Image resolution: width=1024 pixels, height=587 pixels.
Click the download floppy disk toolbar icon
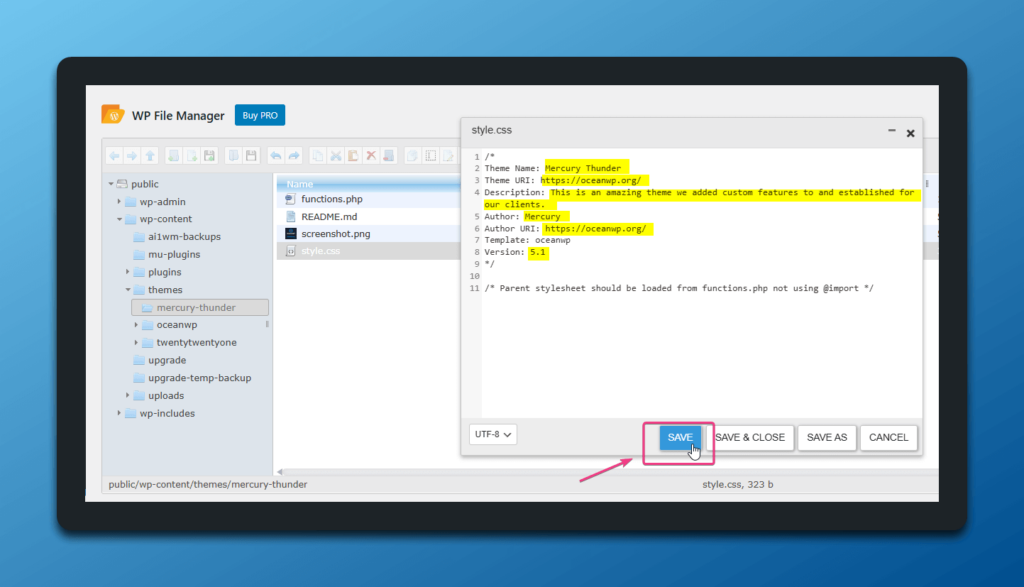point(251,155)
